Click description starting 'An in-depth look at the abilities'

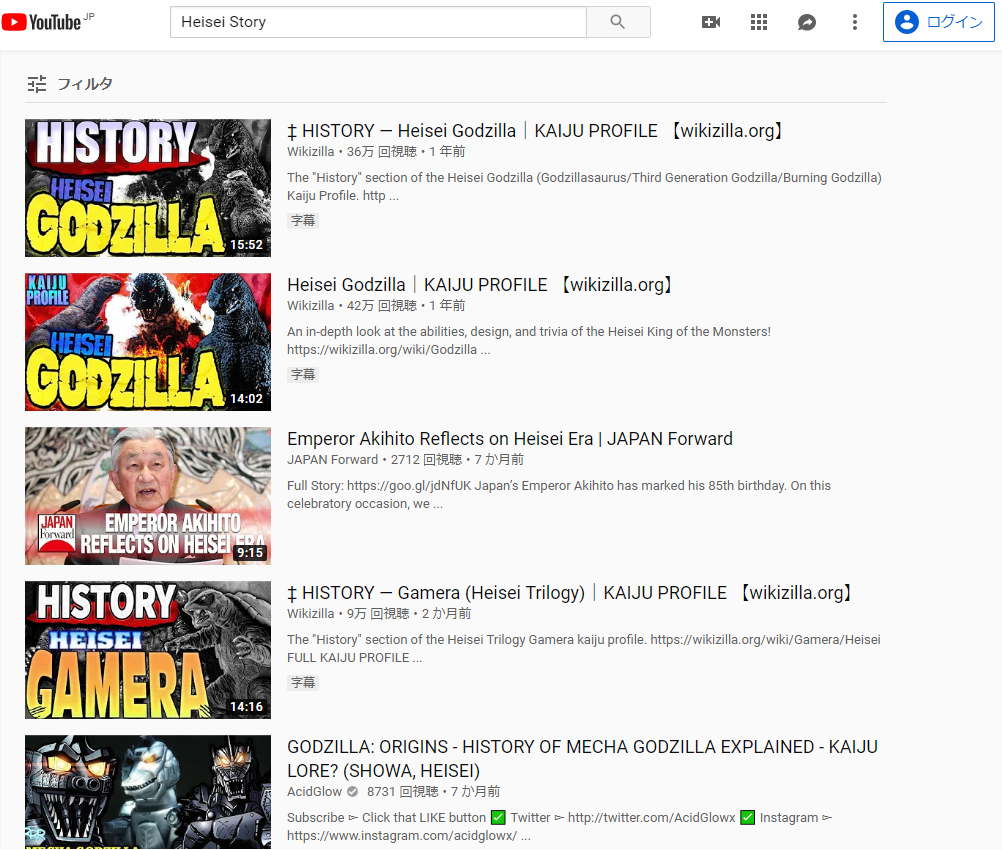coord(529,341)
